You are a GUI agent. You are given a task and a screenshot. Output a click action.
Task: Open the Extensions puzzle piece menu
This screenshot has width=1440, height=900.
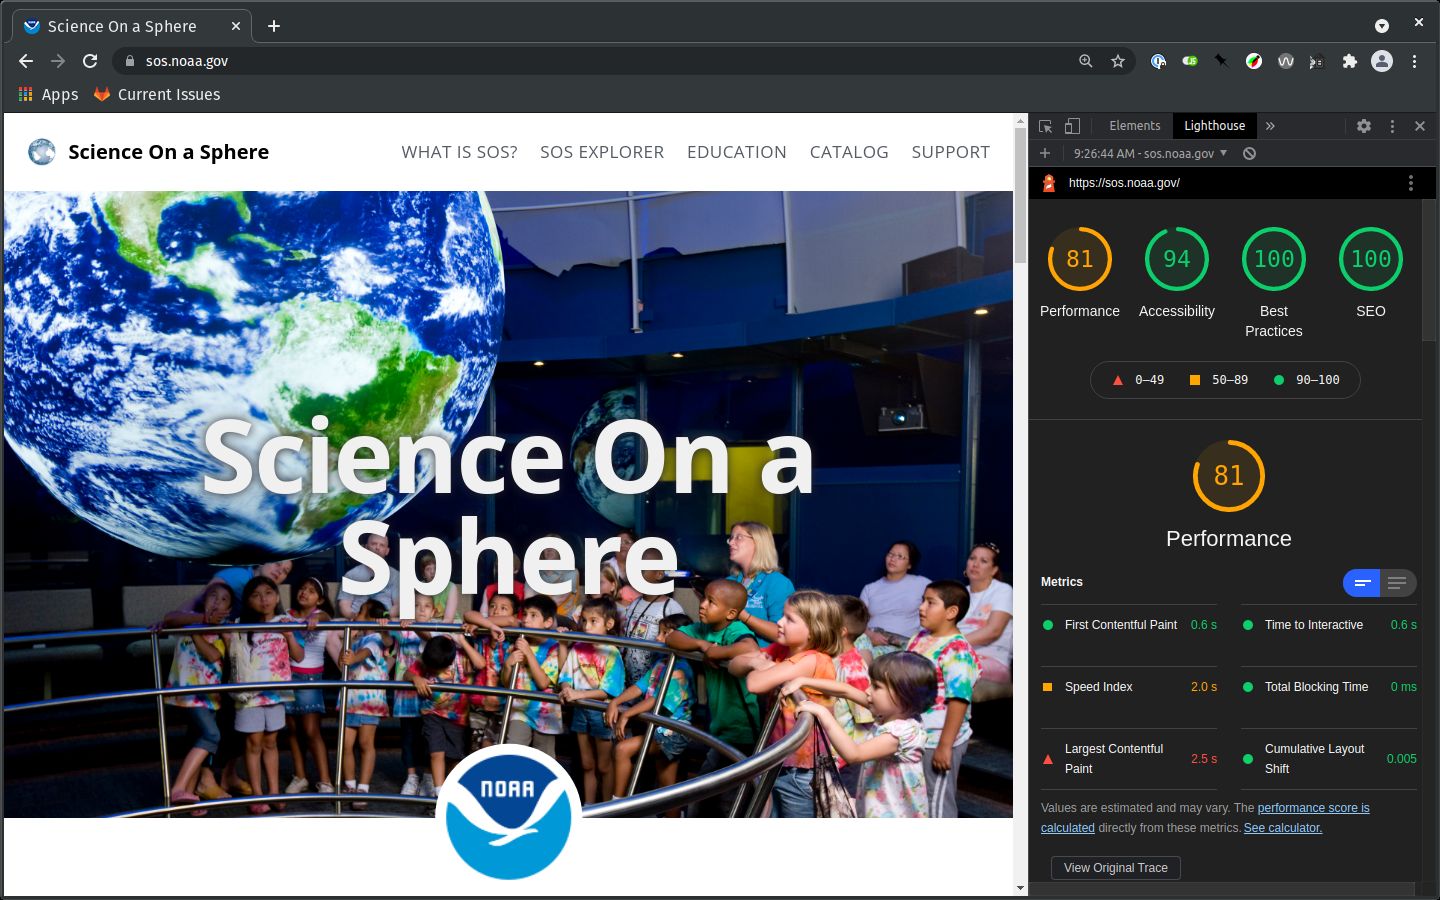click(1350, 61)
